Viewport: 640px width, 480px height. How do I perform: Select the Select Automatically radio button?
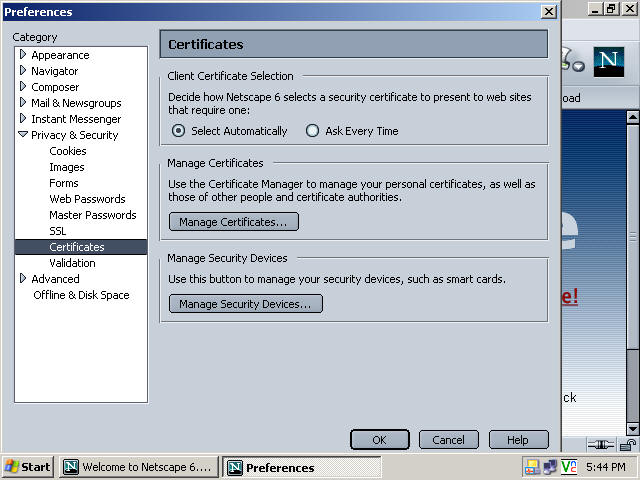178,131
